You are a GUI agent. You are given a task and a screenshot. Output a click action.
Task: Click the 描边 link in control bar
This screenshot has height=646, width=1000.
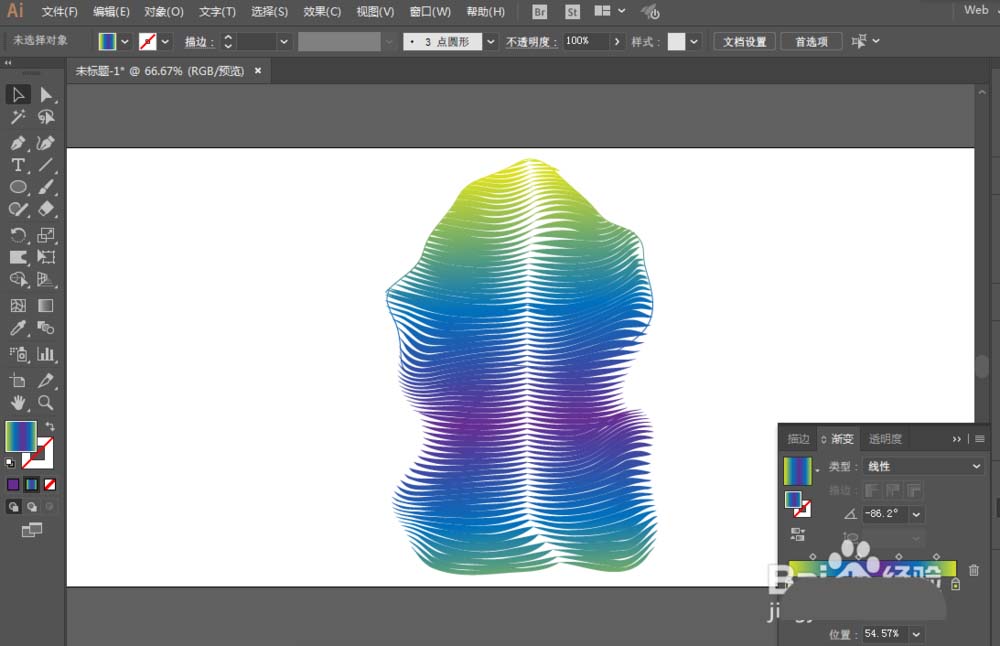pos(199,42)
